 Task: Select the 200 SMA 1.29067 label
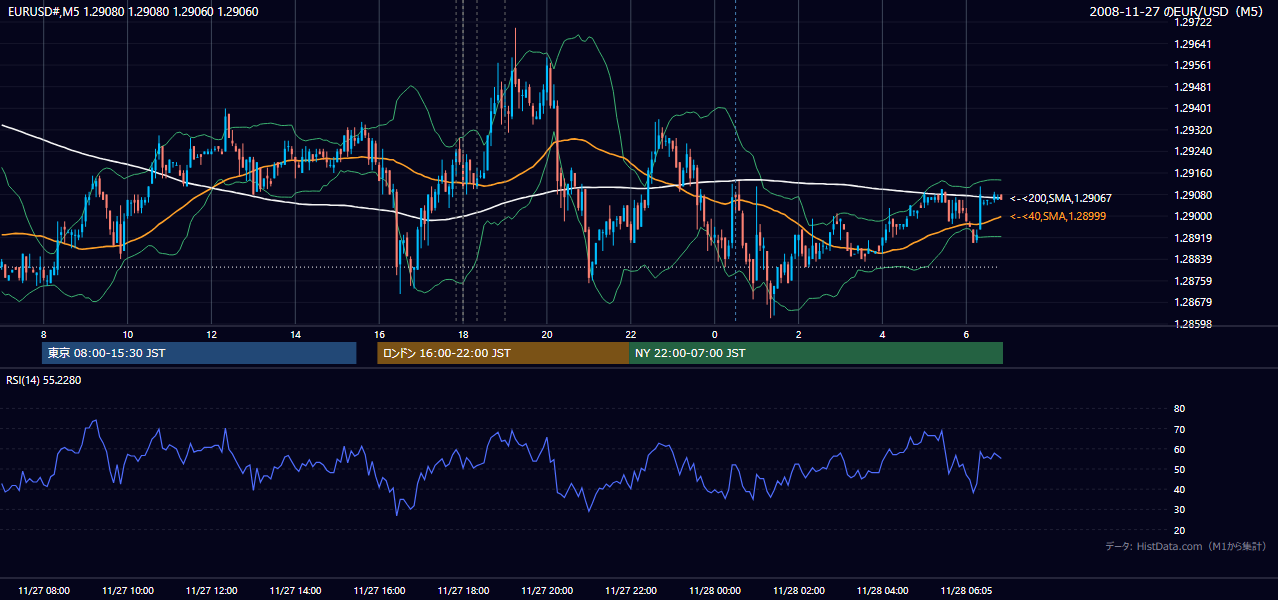coord(1060,199)
